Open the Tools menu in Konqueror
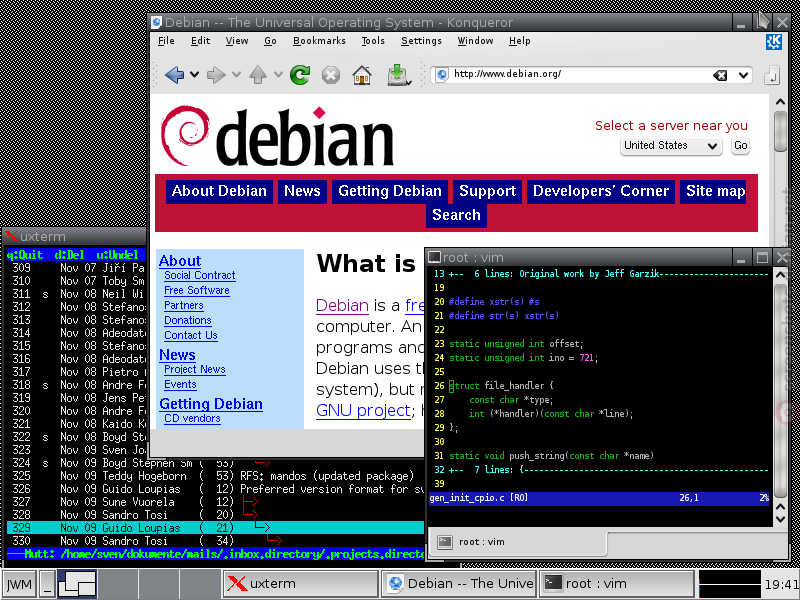 [373, 41]
